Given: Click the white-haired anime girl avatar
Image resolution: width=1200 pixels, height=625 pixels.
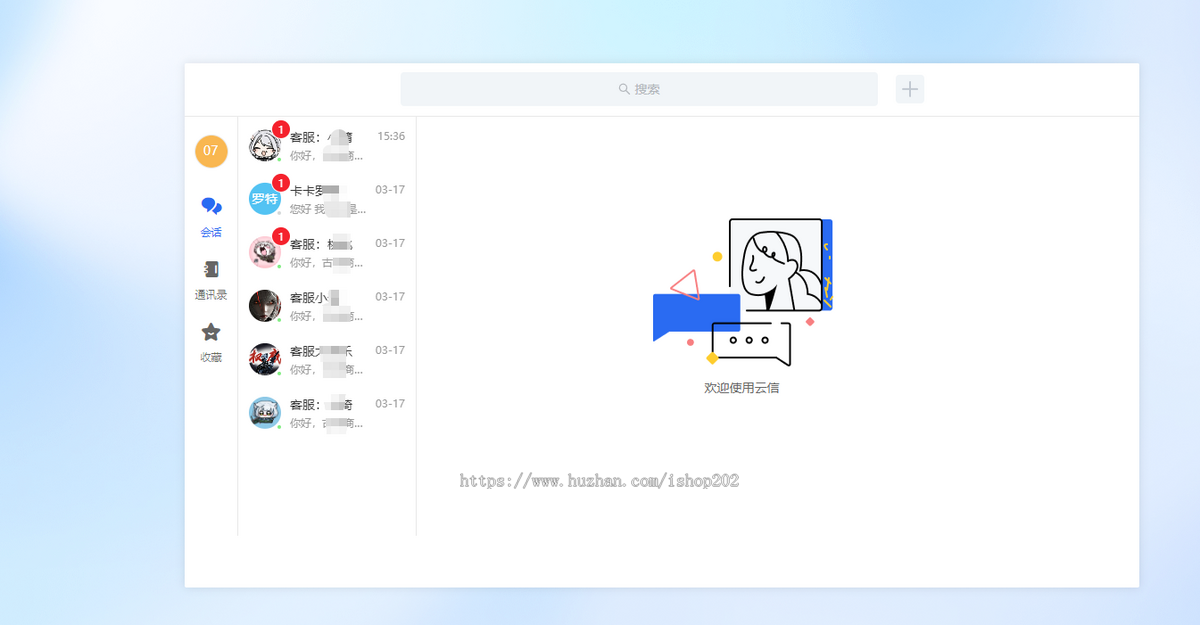Looking at the screenshot, I should click(x=265, y=145).
